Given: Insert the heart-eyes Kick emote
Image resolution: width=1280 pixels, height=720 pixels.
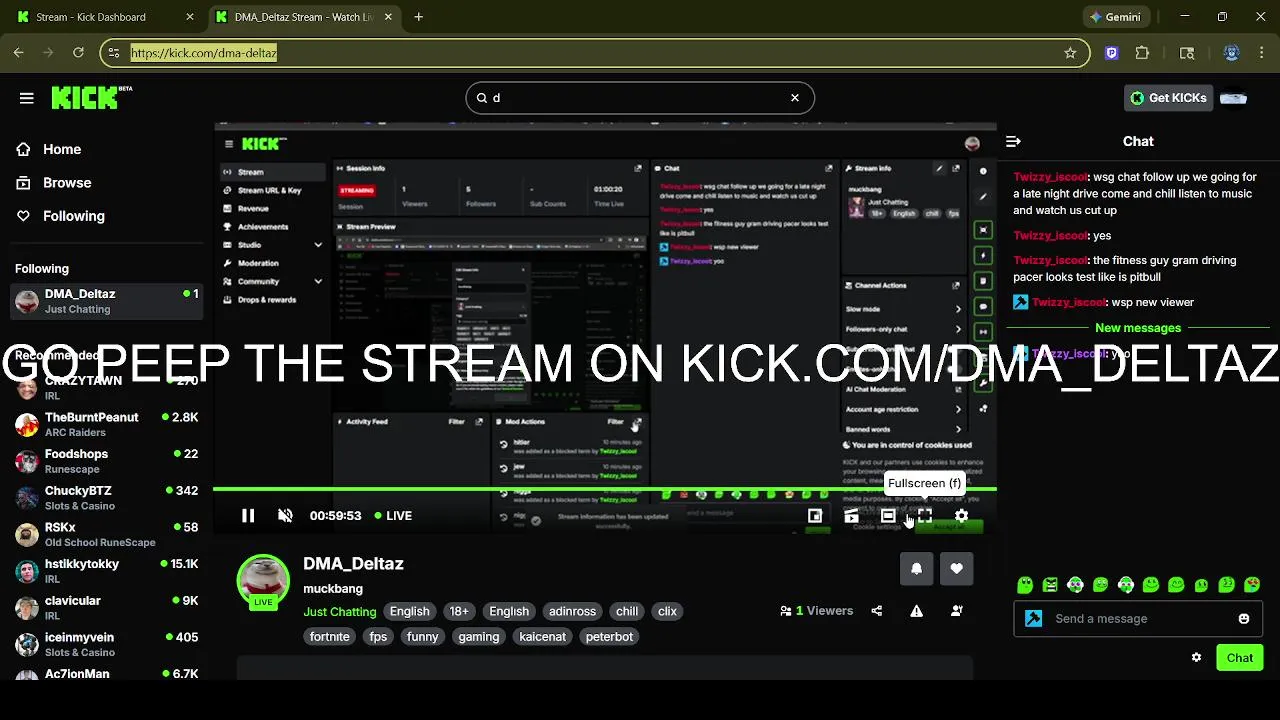Looking at the screenshot, I should (x=1252, y=585).
